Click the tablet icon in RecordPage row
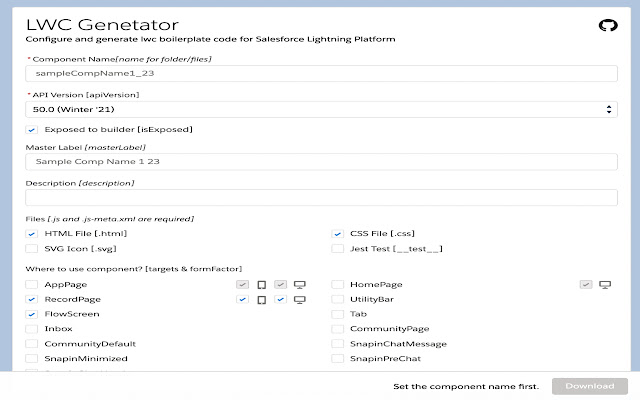 tap(262, 300)
